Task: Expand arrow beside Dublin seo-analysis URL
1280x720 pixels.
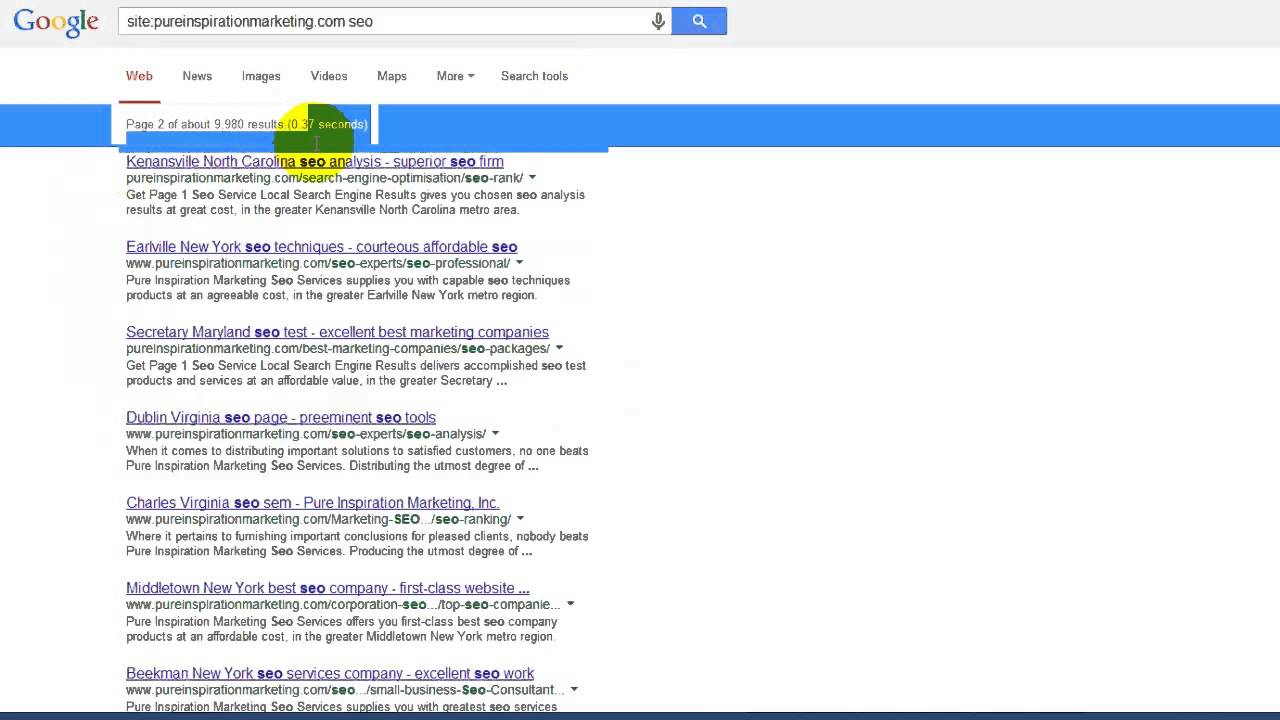Action: click(495, 434)
